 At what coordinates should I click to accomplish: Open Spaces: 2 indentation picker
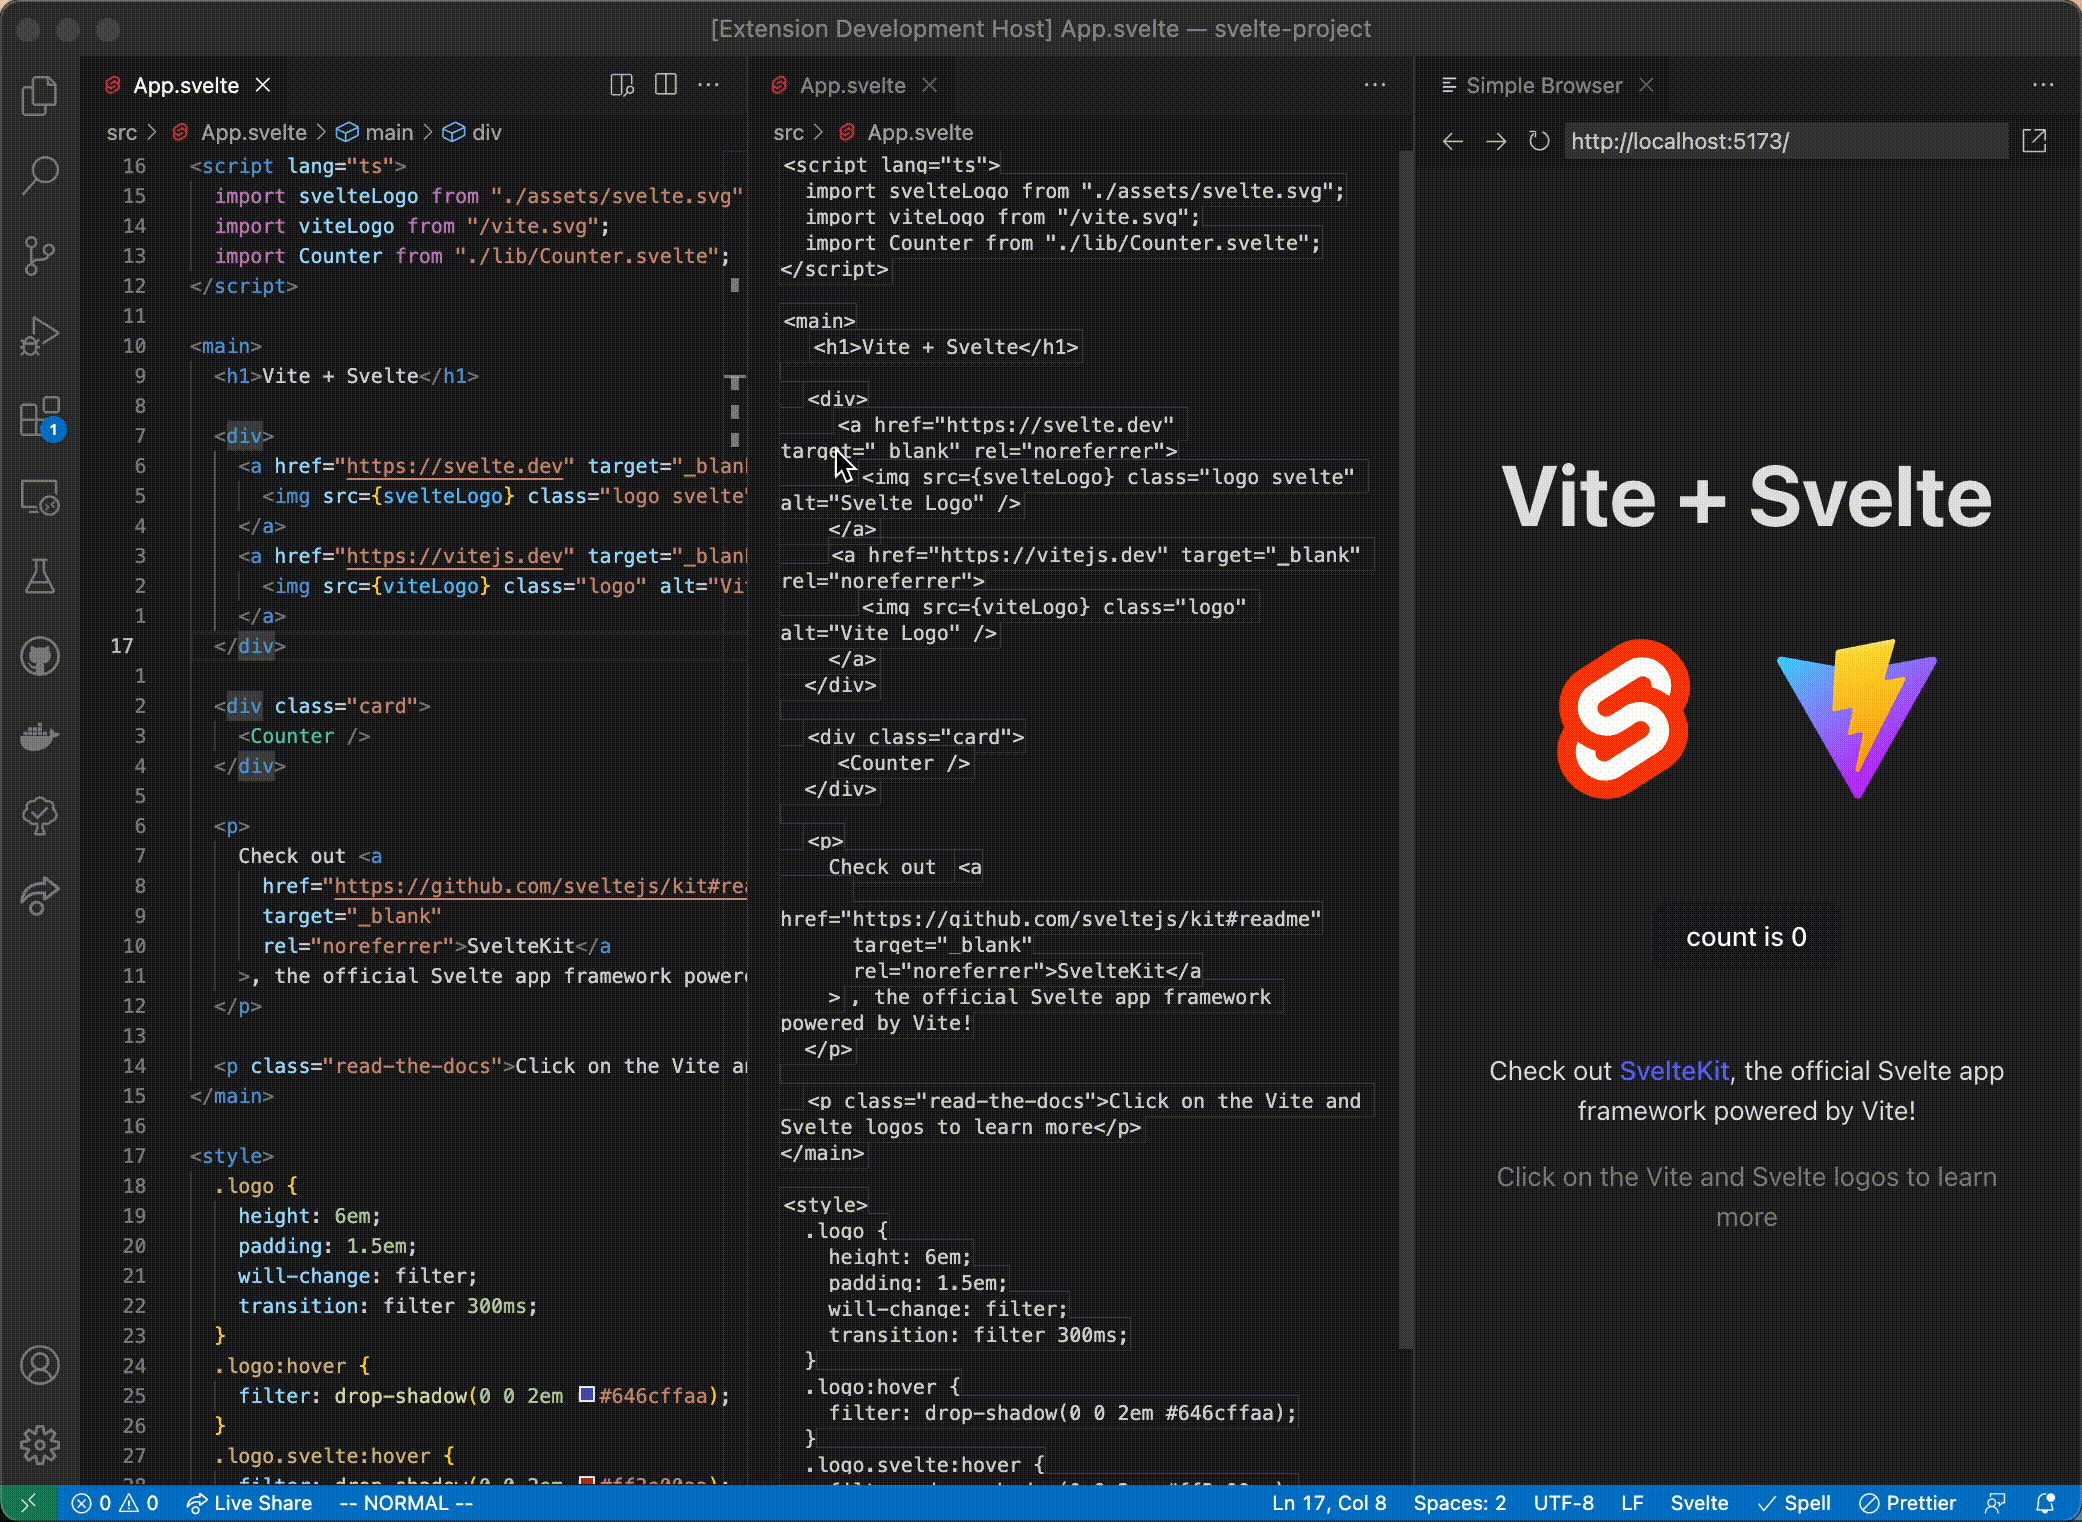tap(1459, 1503)
